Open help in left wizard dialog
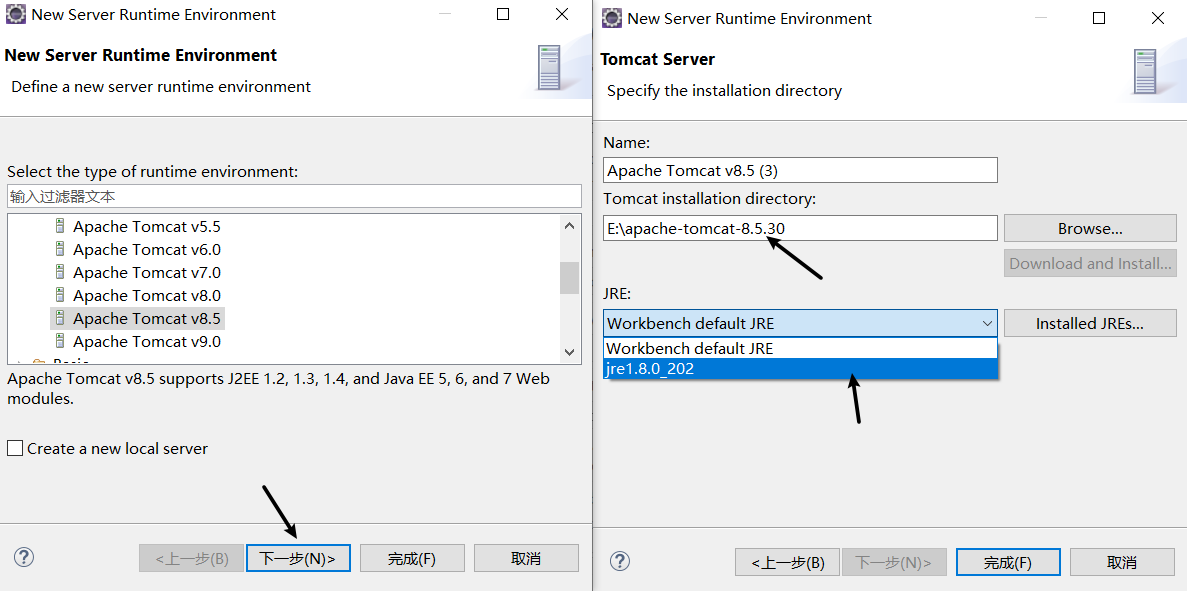Screen dimensions: 1187x591 point(24,558)
